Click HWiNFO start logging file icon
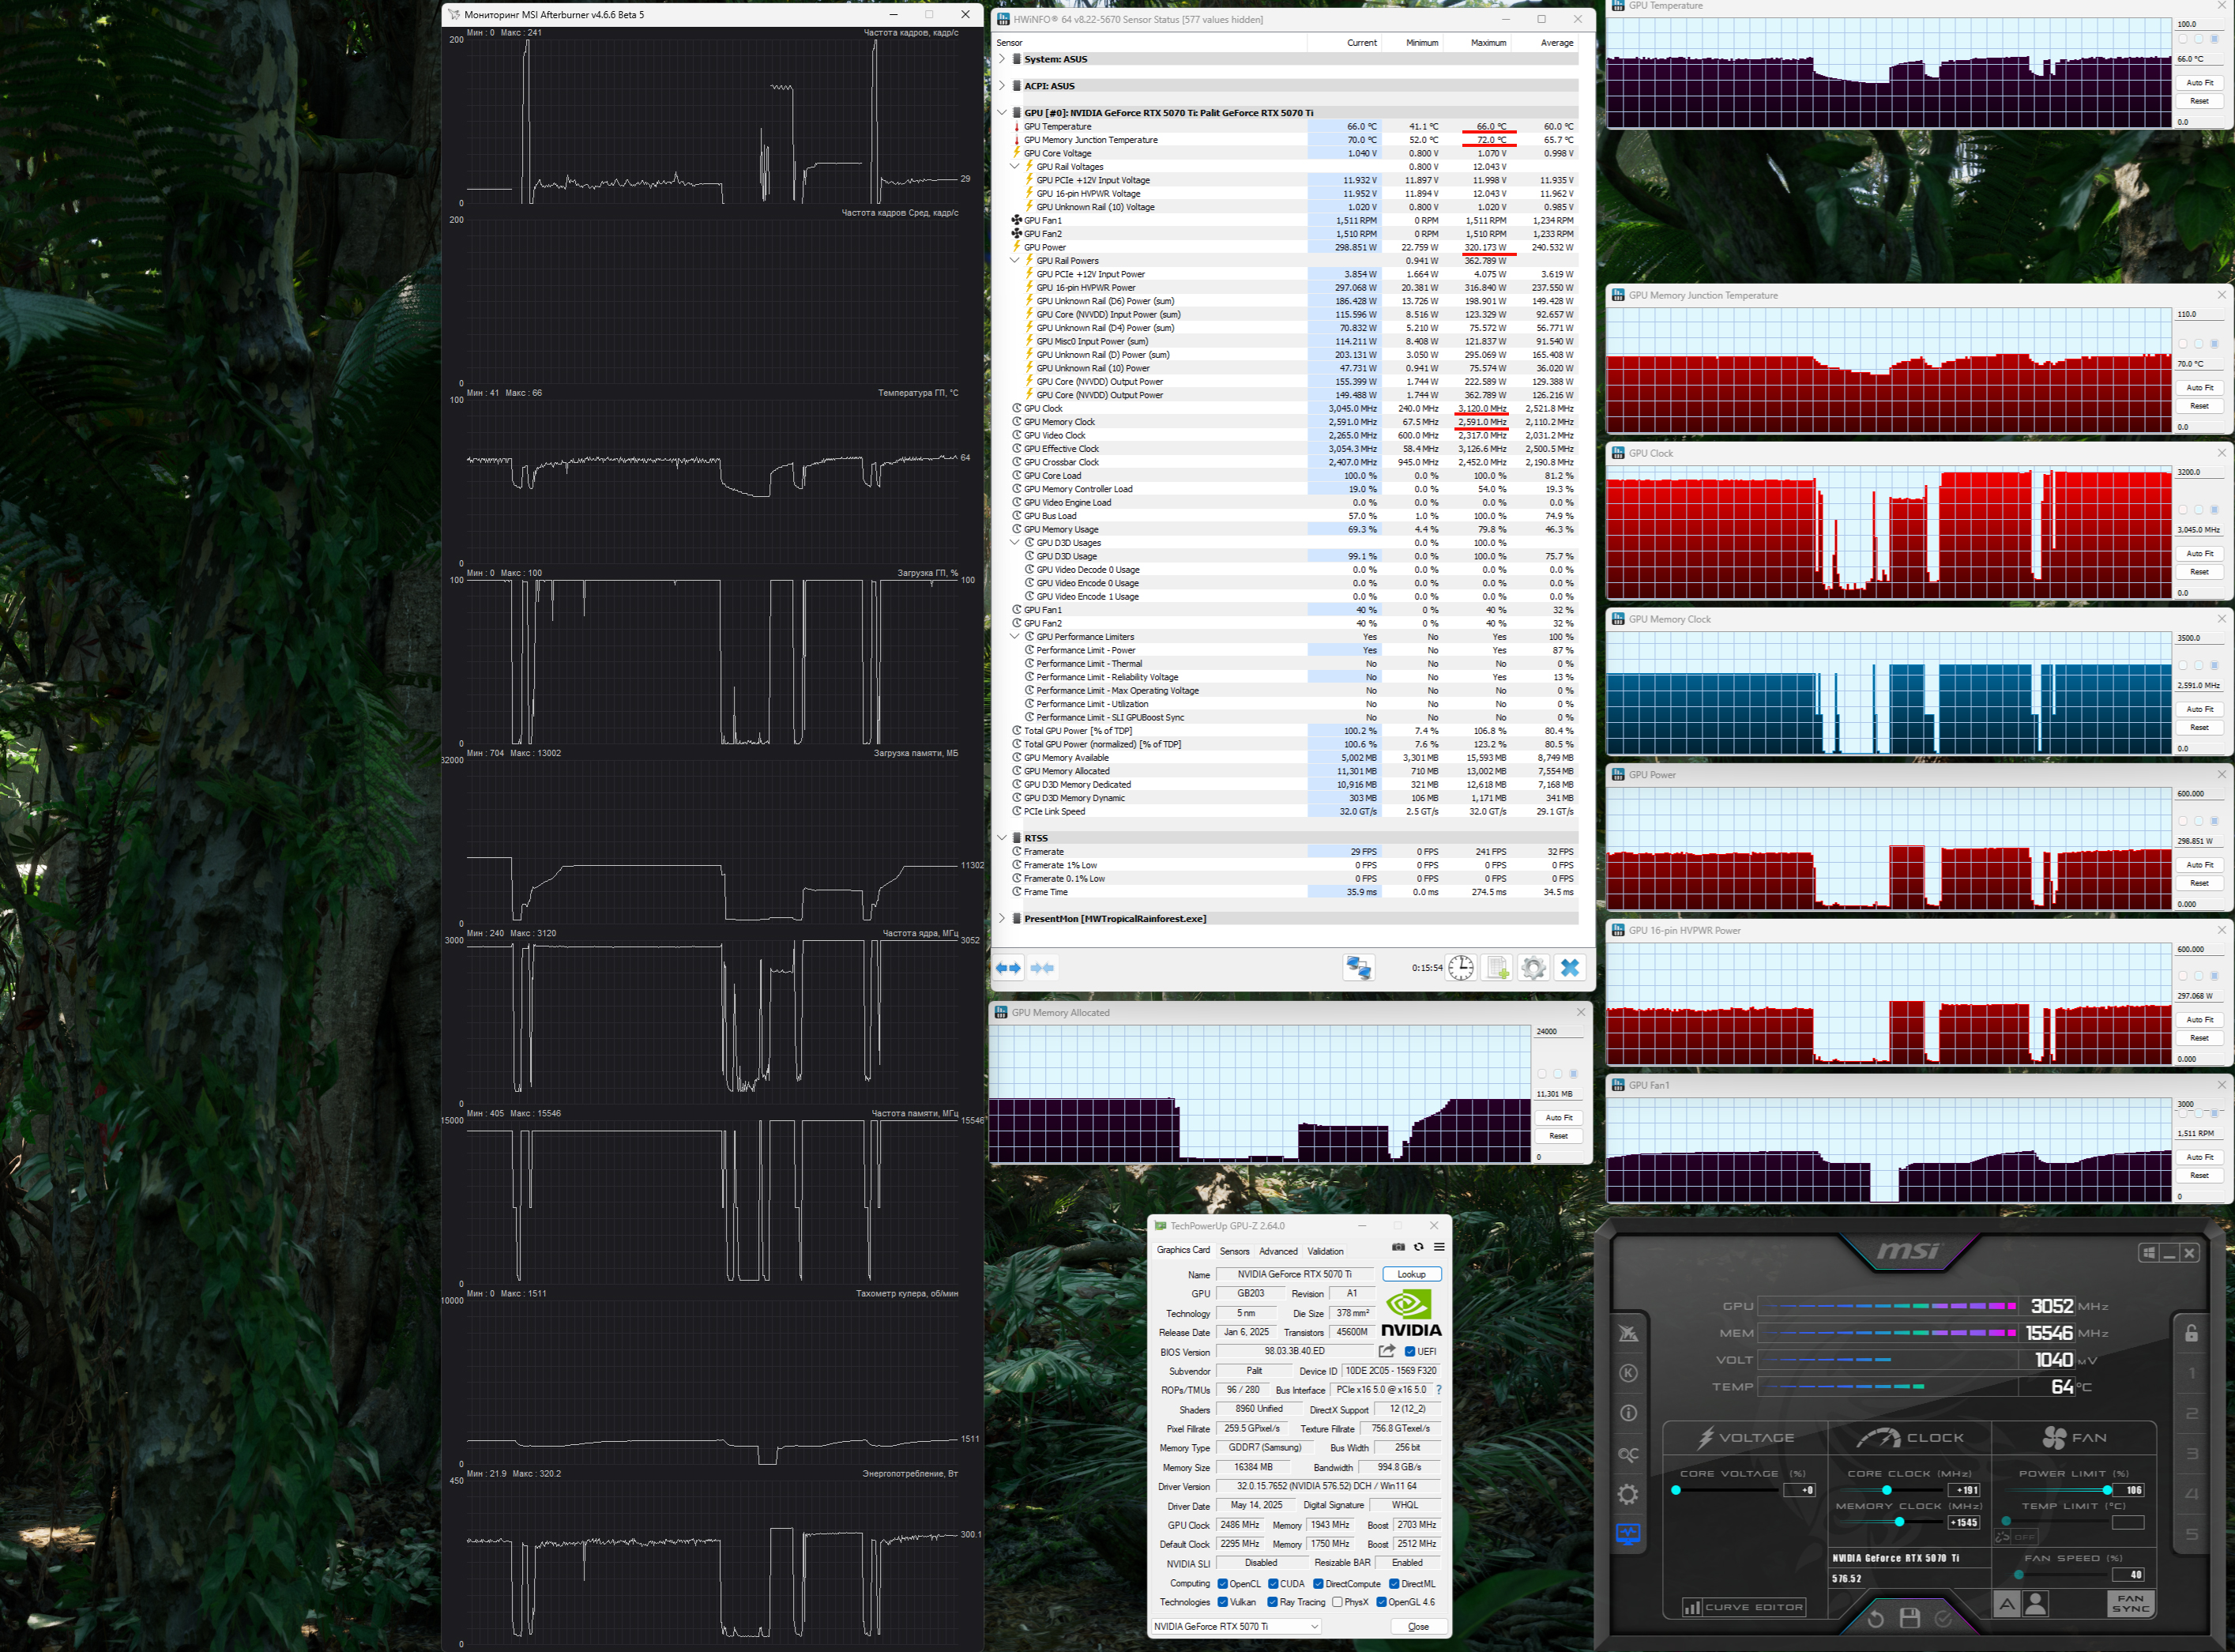This screenshot has width=2235, height=1652. (1497, 968)
